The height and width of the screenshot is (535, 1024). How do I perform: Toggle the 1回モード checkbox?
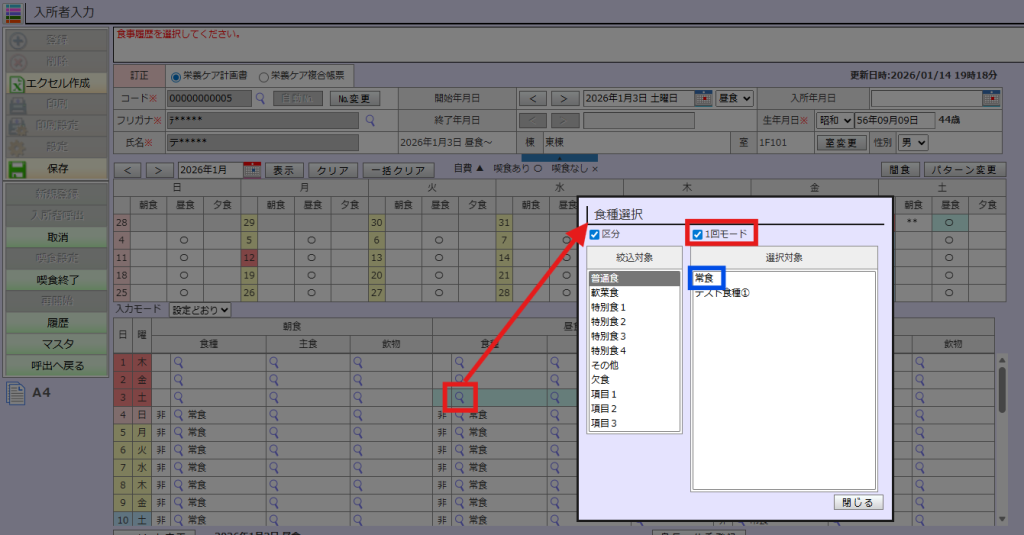coord(698,234)
